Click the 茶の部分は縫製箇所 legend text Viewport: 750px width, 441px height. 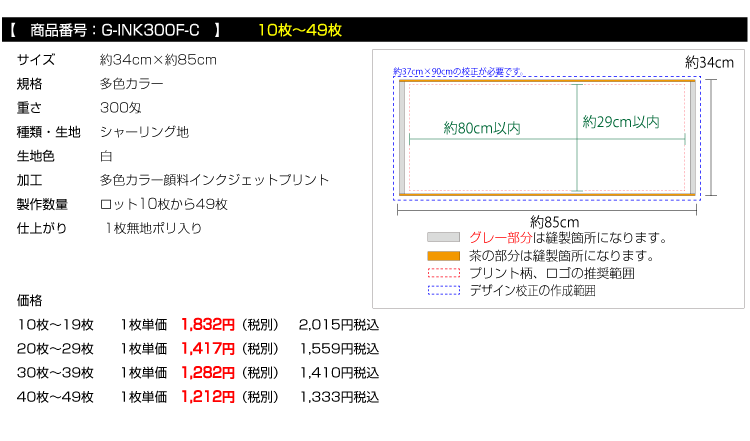pyautogui.click(x=562, y=256)
